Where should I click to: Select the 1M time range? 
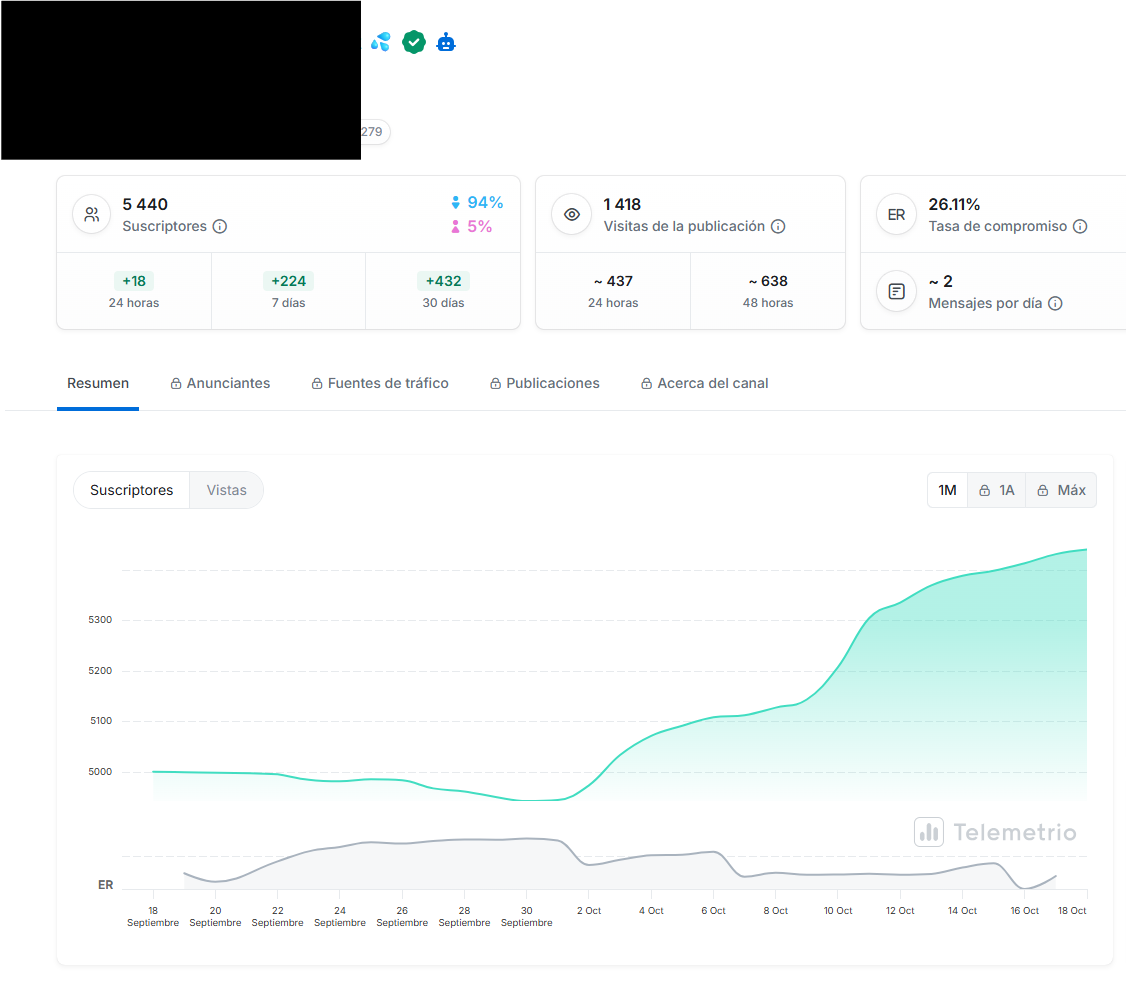point(947,490)
